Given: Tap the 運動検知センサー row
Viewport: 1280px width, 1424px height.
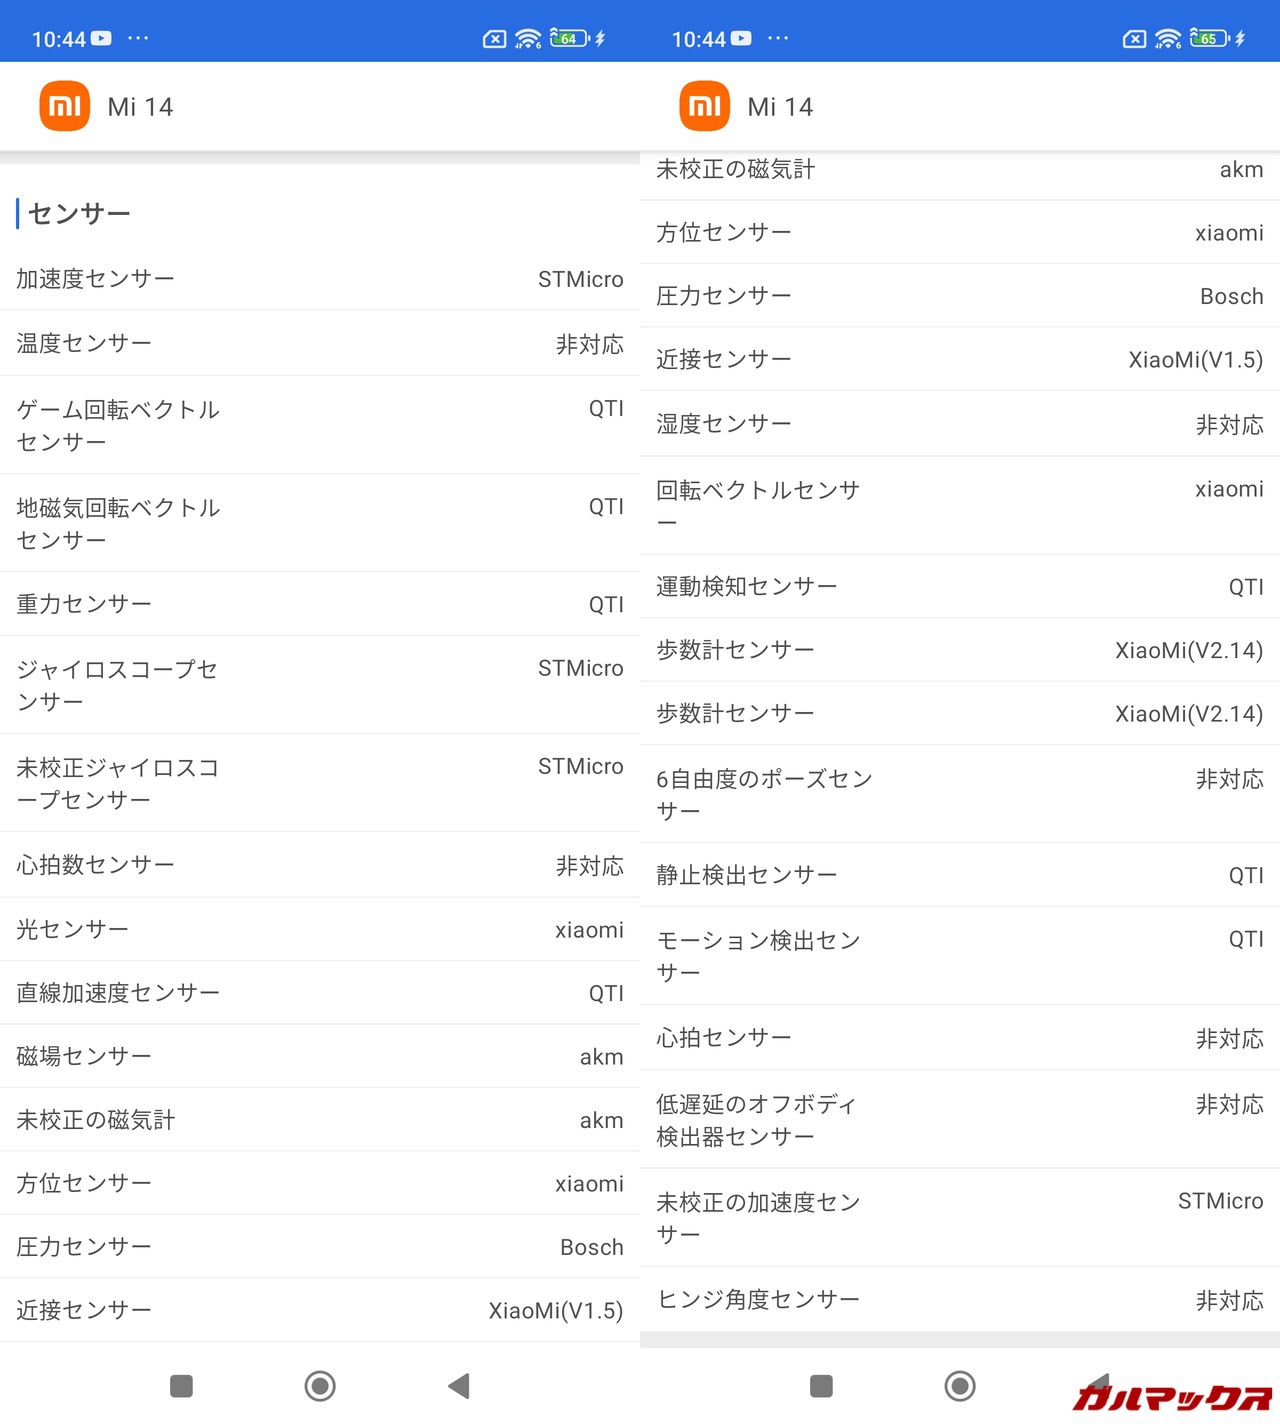Looking at the screenshot, I should (960, 586).
